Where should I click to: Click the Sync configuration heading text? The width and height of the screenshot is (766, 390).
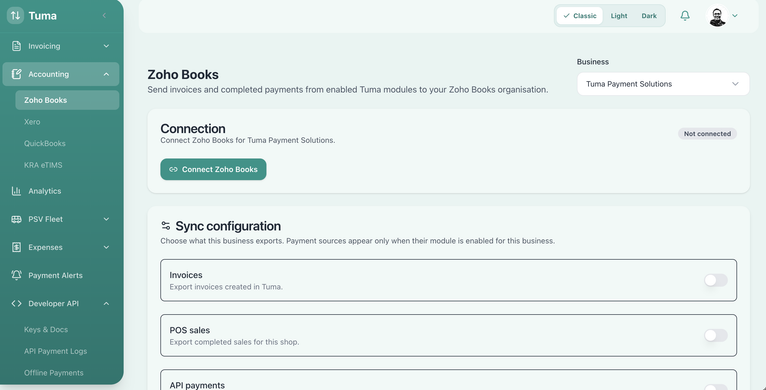coord(228,226)
